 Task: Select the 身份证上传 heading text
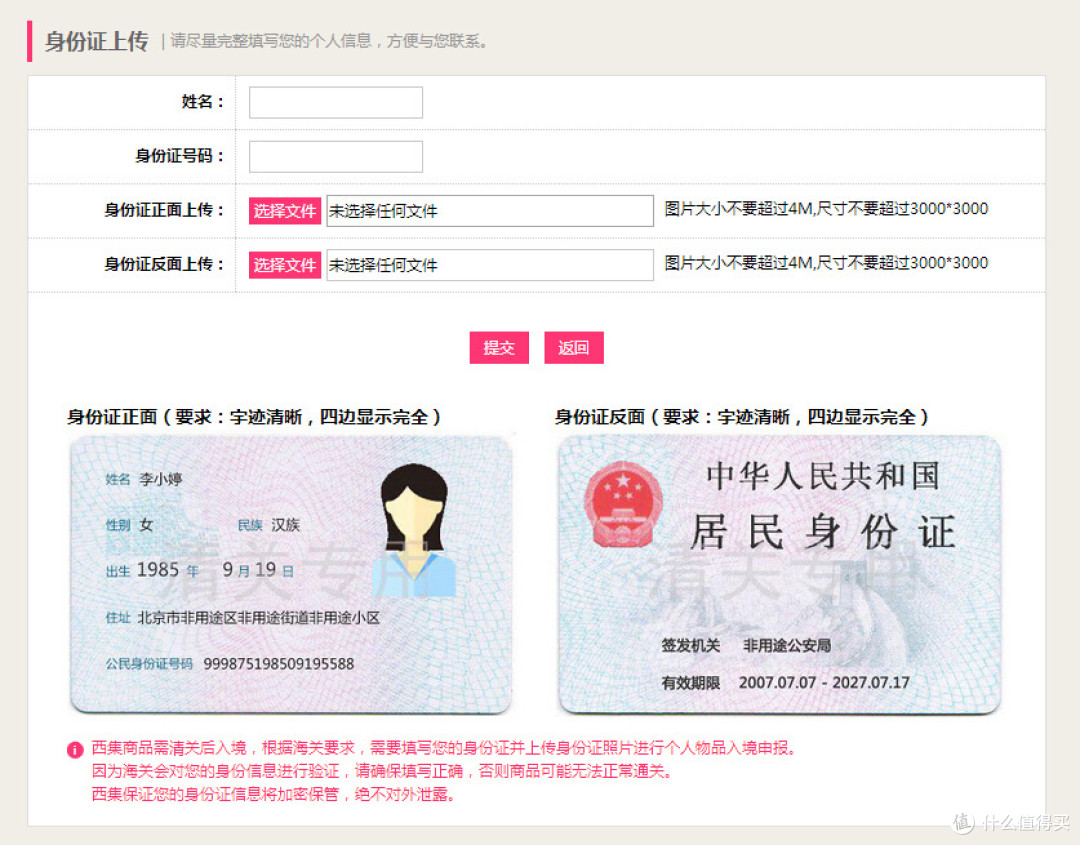(96, 41)
